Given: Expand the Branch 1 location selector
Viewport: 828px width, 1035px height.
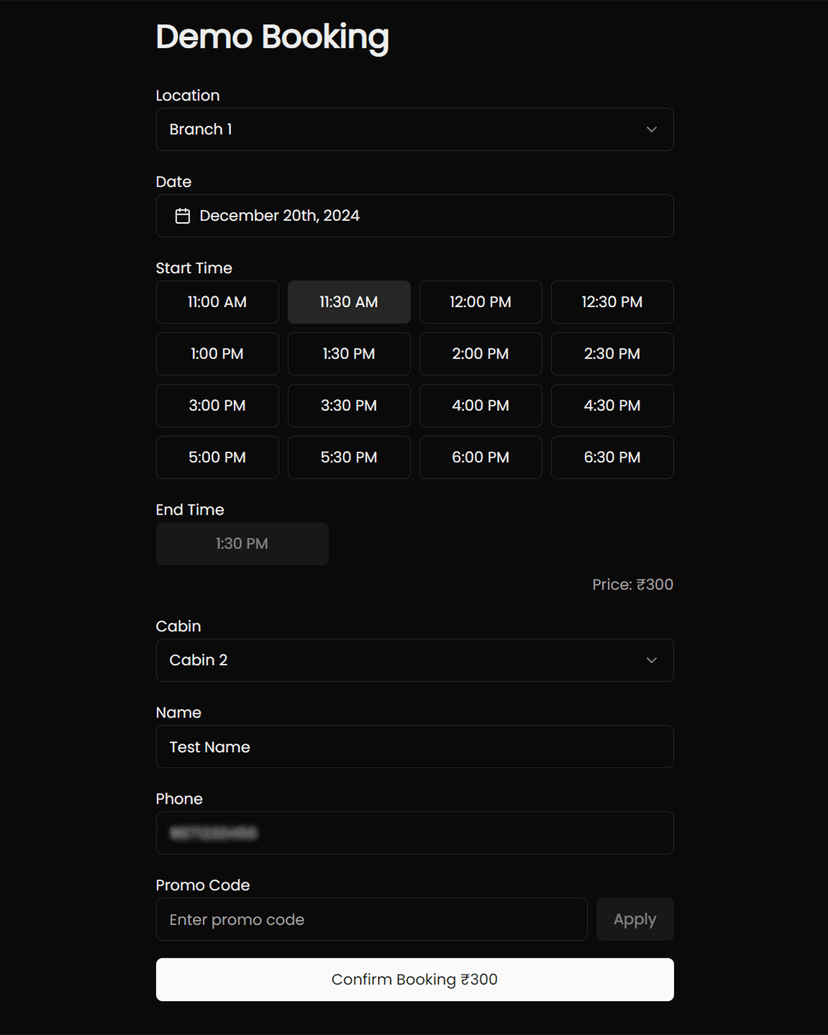Looking at the screenshot, I should (414, 129).
